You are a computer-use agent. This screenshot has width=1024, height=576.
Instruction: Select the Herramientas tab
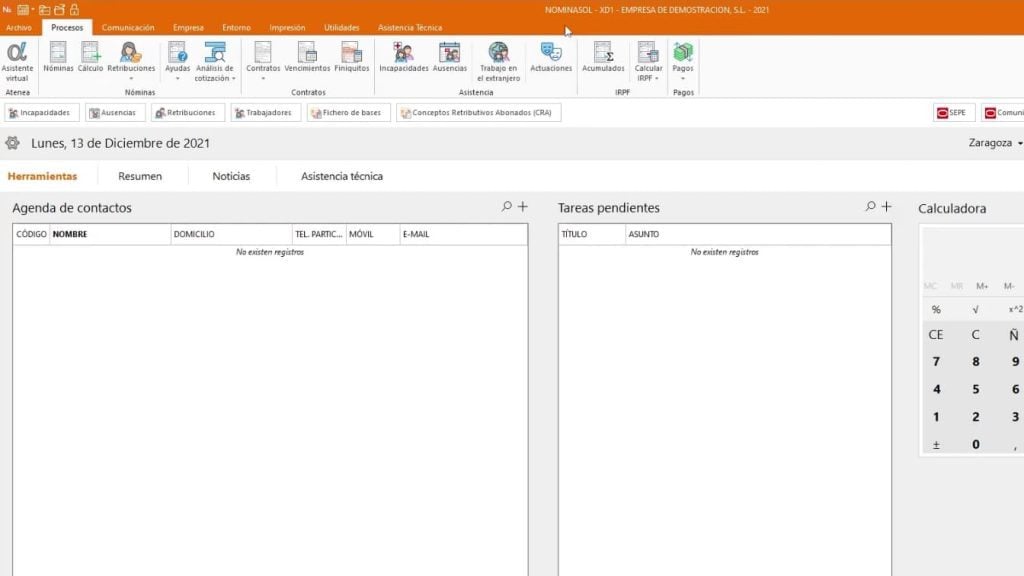click(42, 176)
